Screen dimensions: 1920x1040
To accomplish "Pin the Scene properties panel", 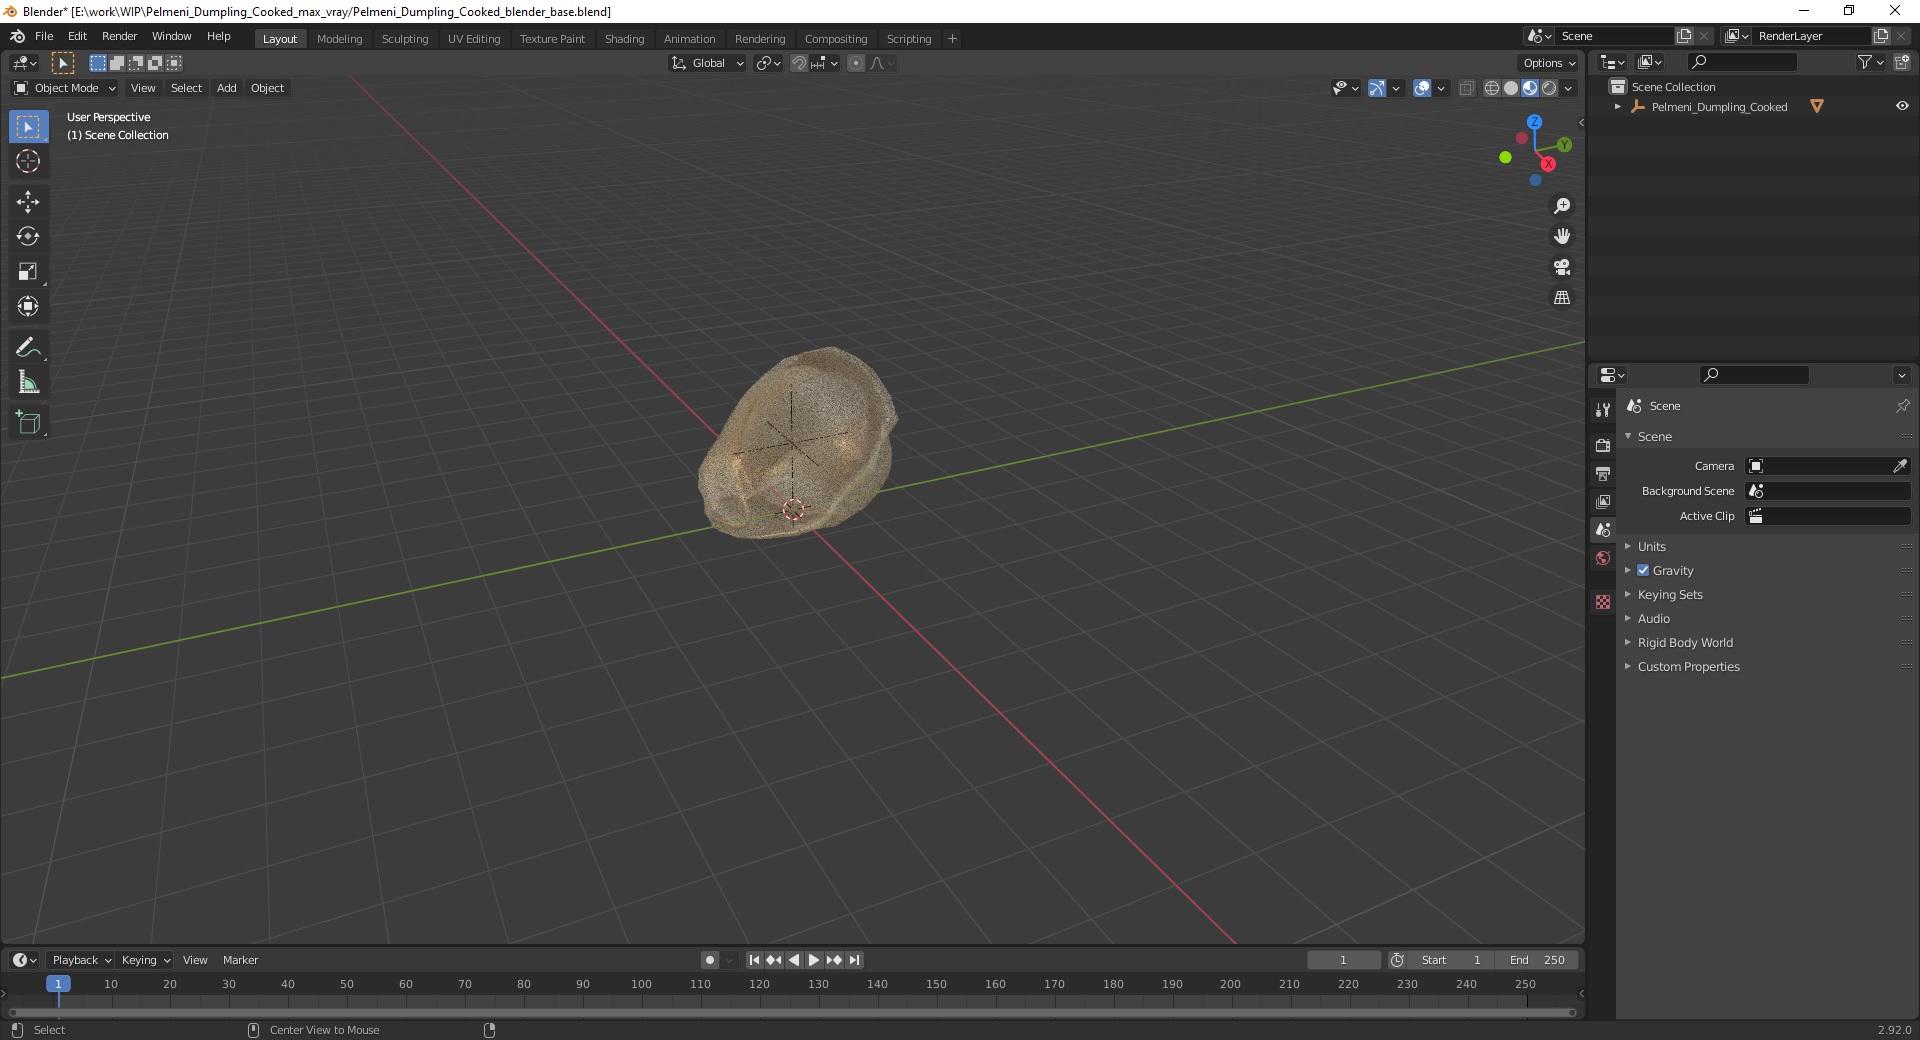I will coord(1902,406).
